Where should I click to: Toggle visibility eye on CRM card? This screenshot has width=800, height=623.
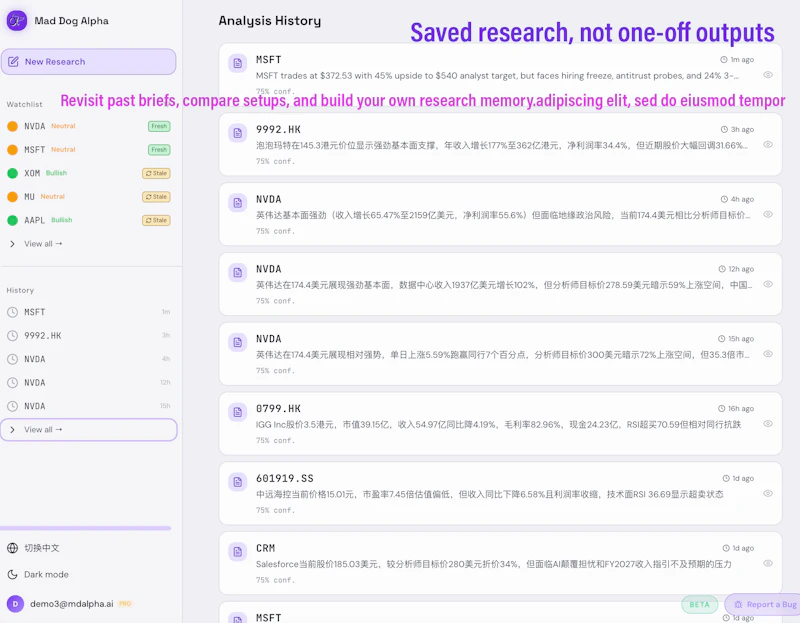[x=767, y=563]
